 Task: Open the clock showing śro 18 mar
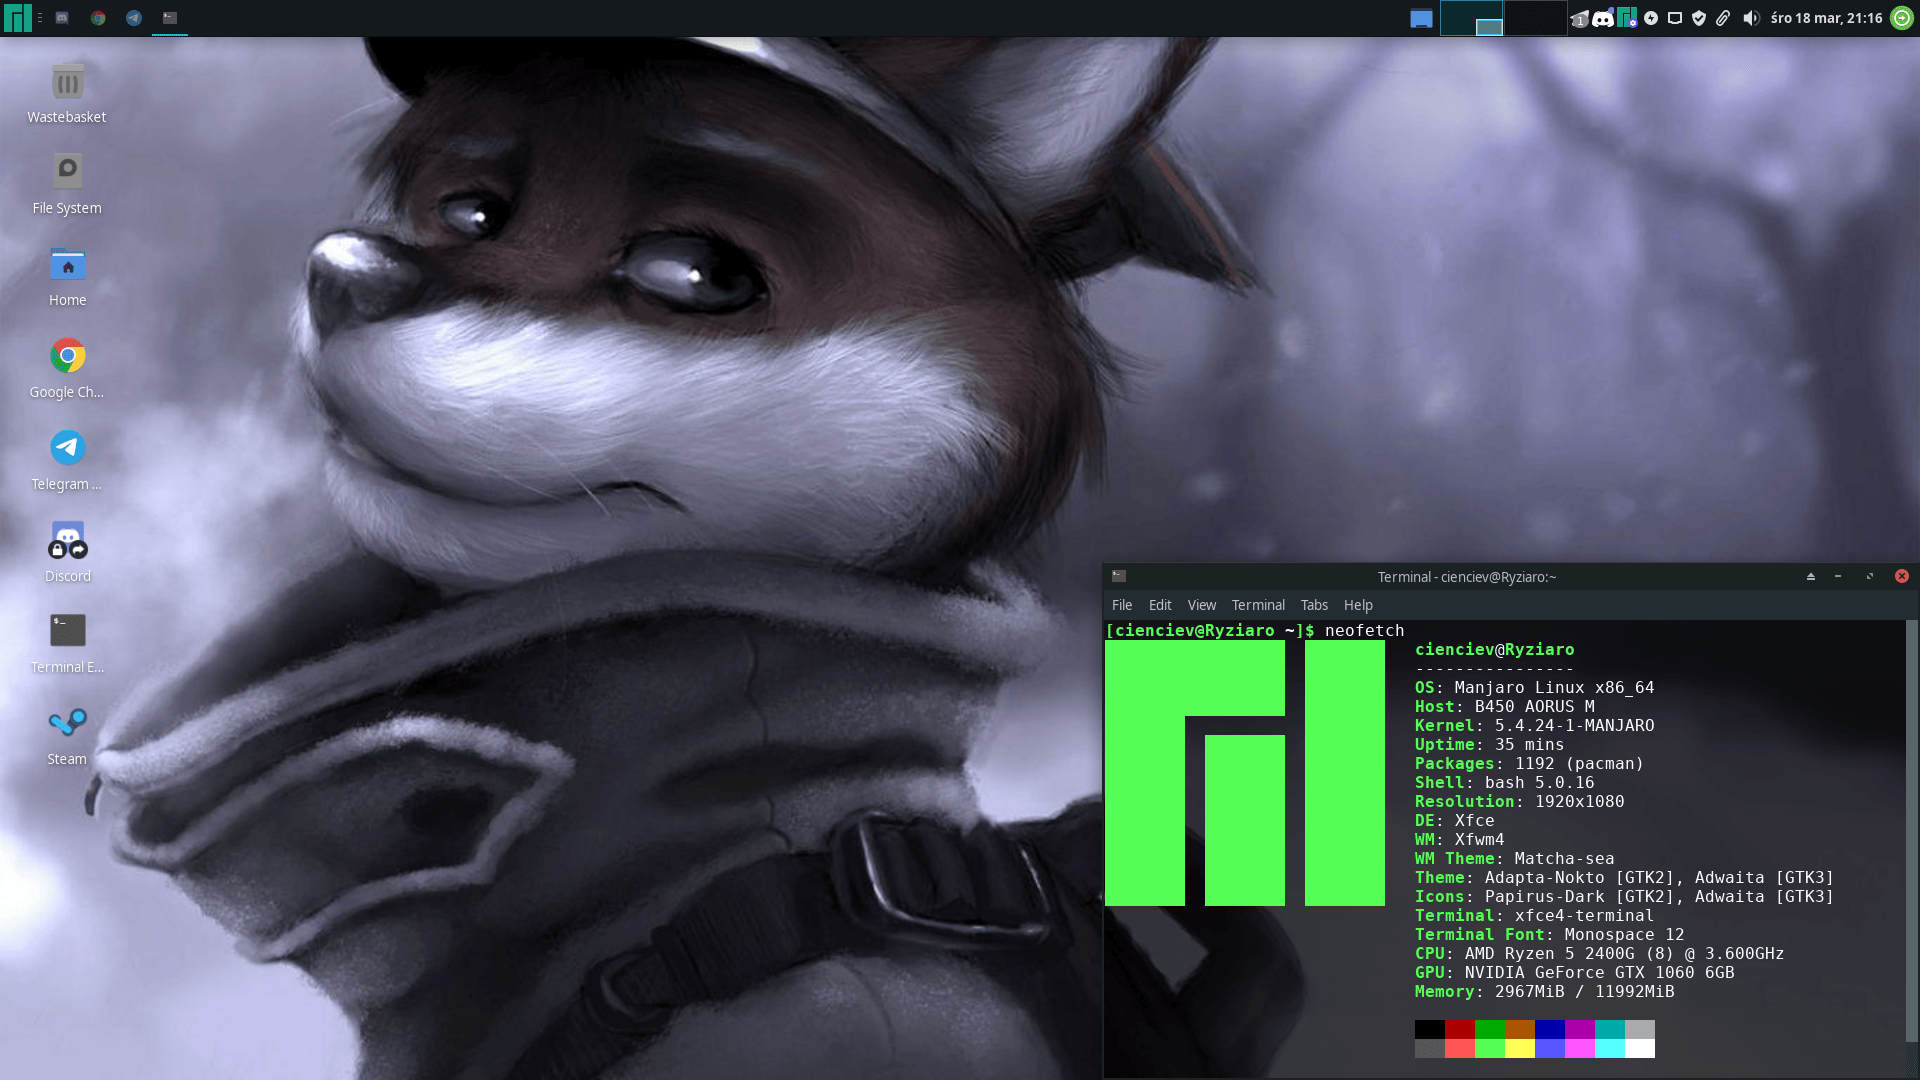1826,18
